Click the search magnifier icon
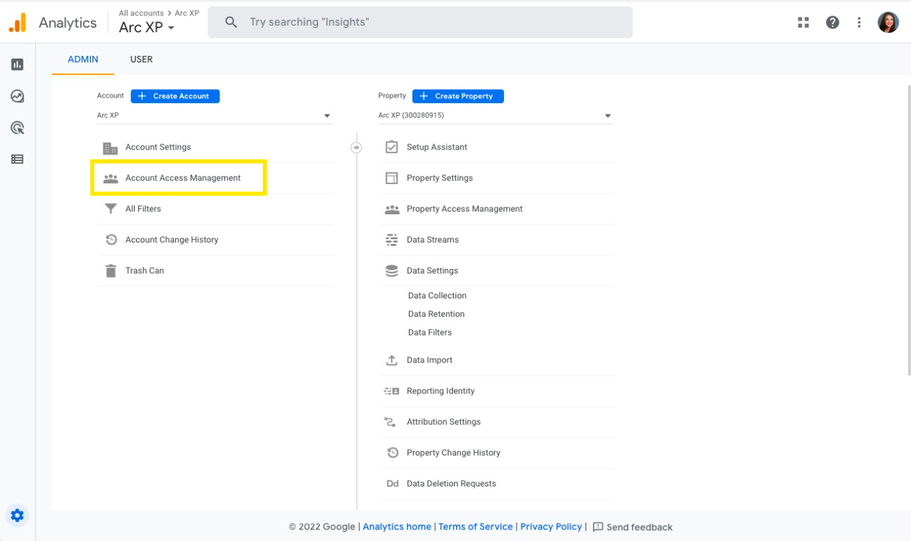The image size is (911, 541). coord(231,22)
